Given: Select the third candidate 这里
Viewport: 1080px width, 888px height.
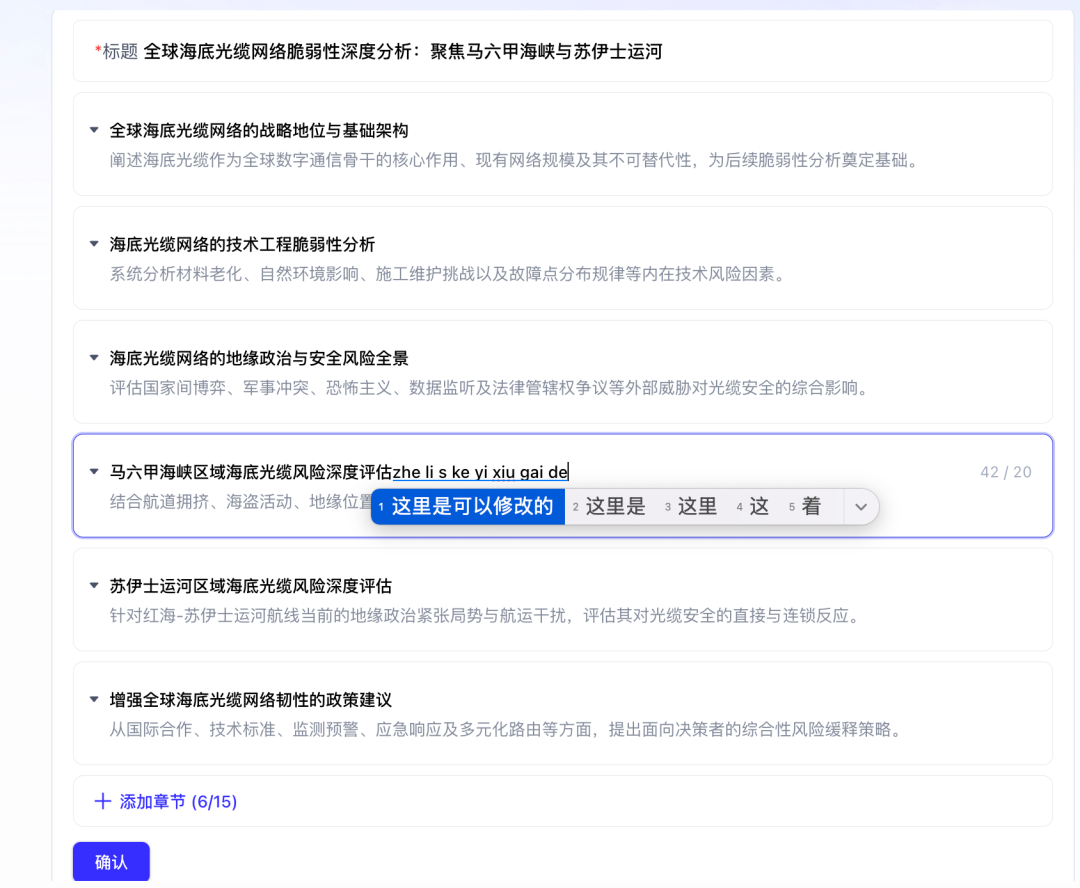Looking at the screenshot, I should pyautogui.click(x=695, y=506).
